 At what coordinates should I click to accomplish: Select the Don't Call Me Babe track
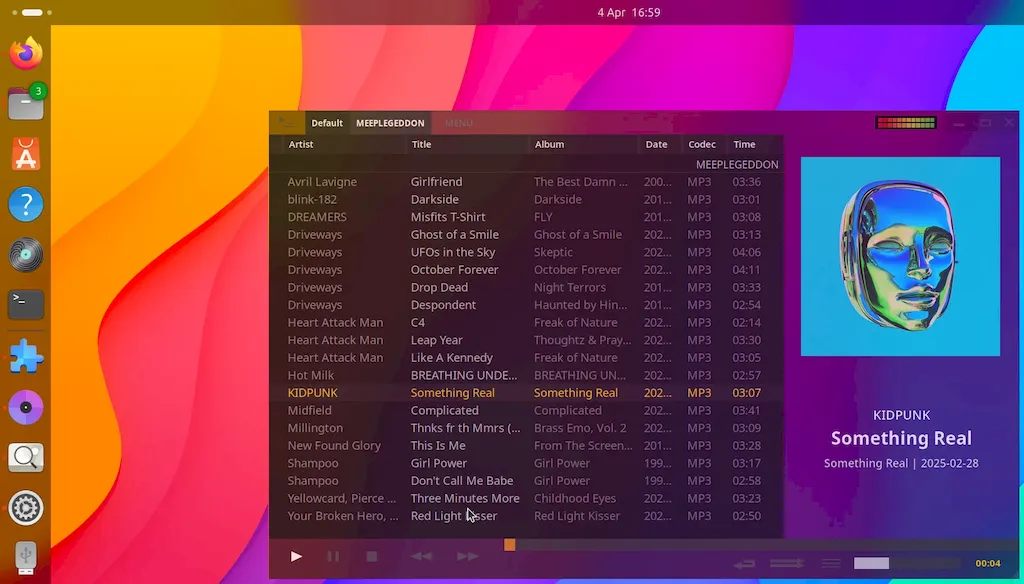click(526, 481)
